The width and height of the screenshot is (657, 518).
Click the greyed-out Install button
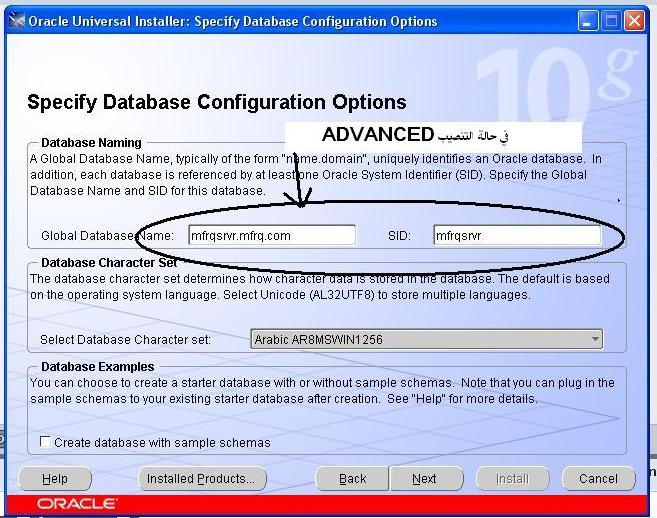(512, 479)
